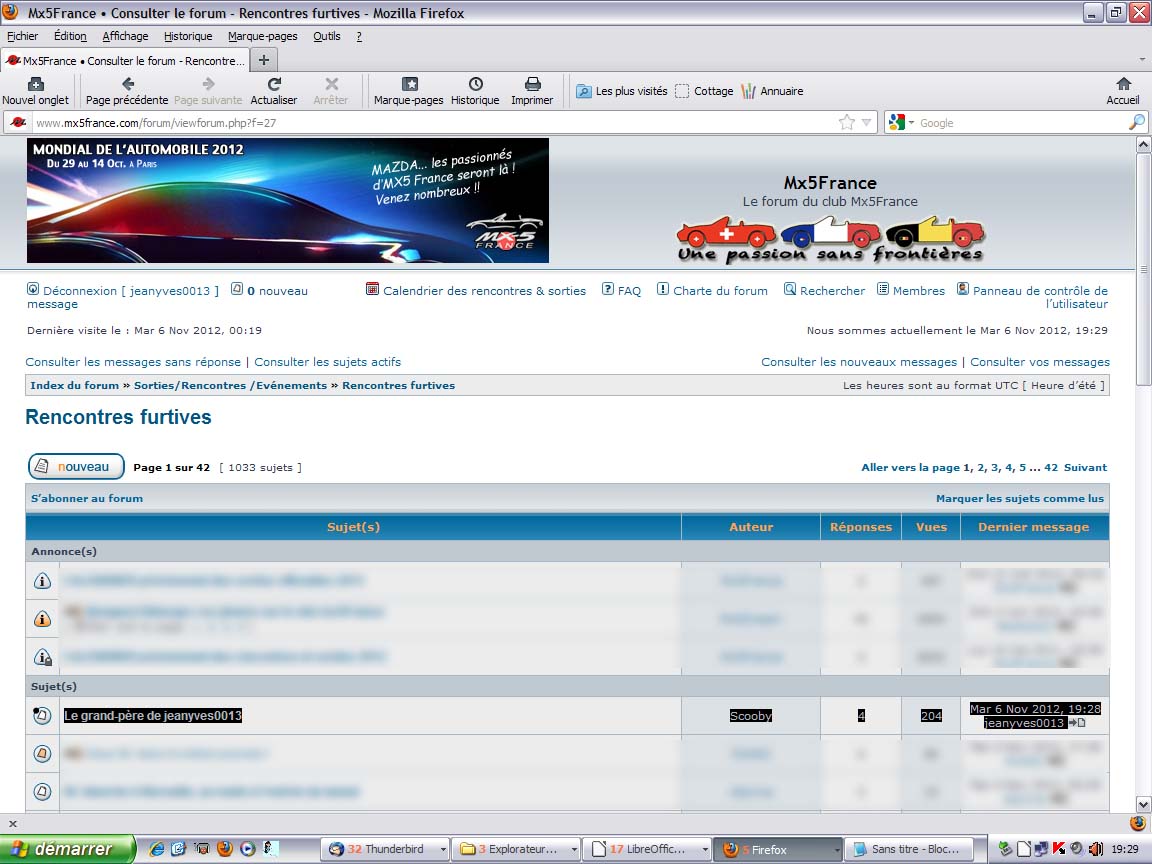Open the Outils menu

click(326, 36)
